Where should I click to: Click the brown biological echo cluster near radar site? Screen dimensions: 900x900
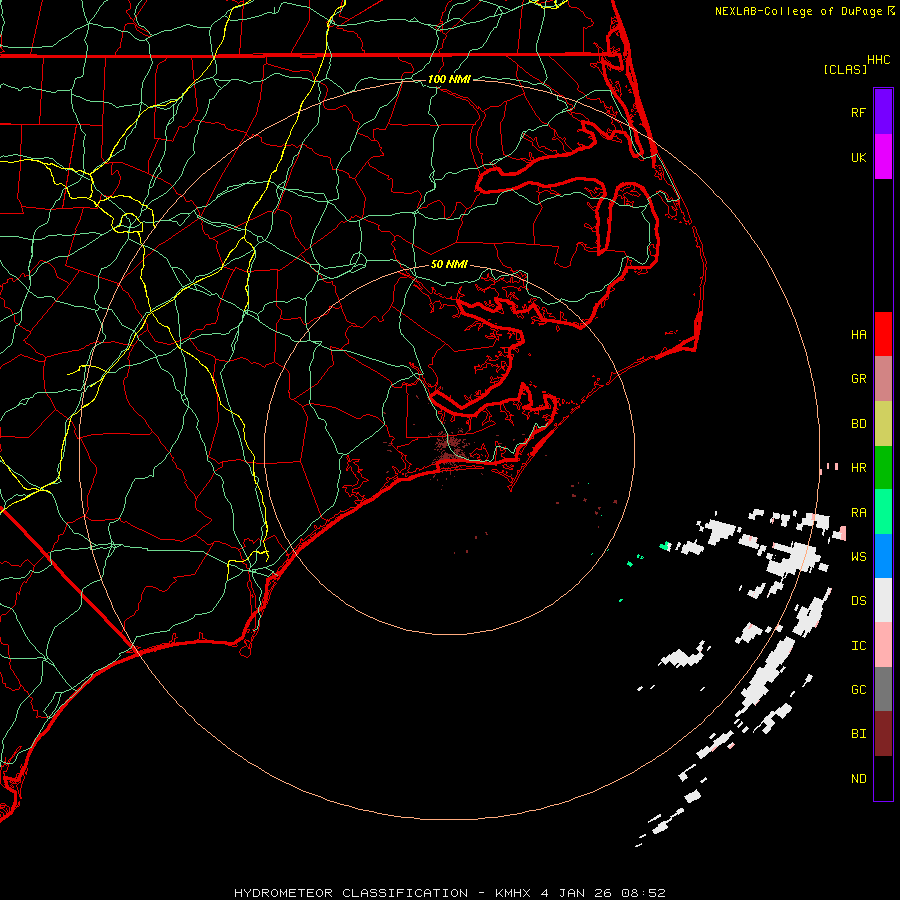click(451, 449)
